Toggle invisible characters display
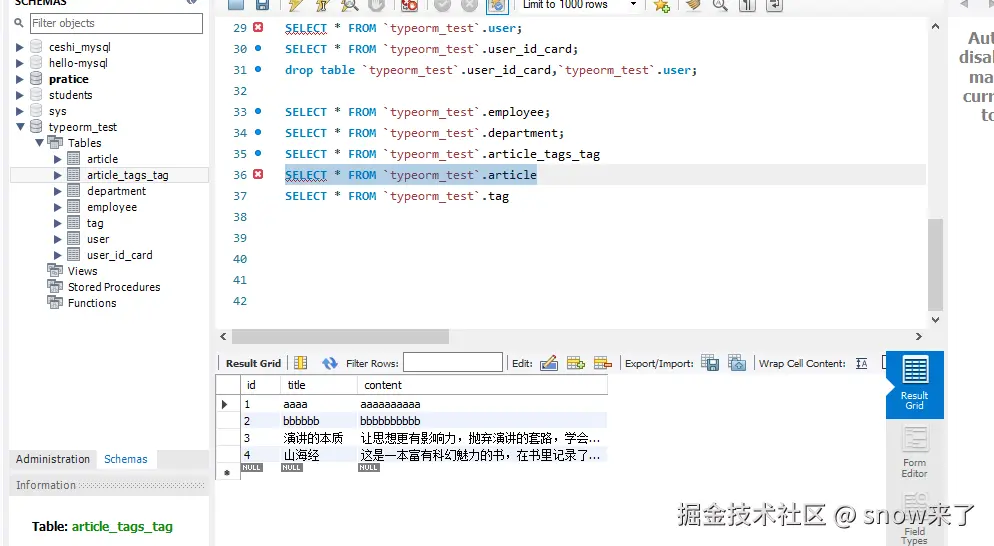 [747, 5]
